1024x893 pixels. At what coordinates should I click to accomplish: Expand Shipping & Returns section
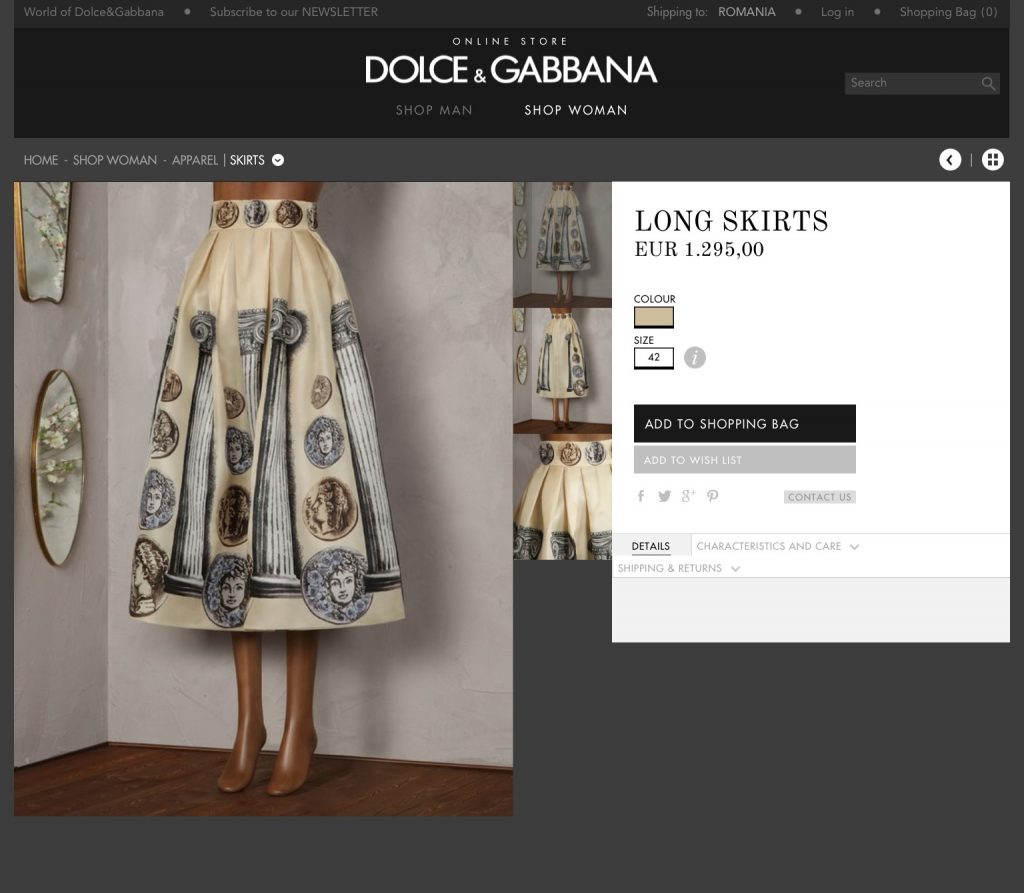point(678,569)
